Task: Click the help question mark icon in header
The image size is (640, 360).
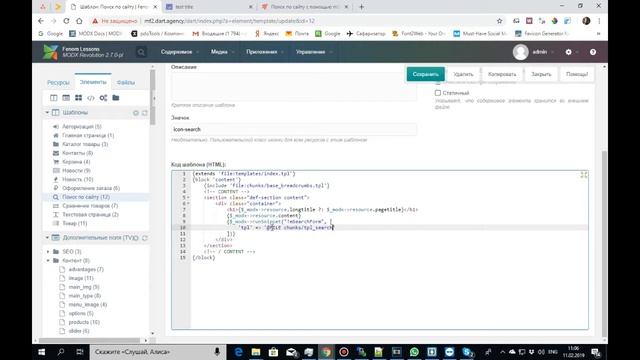Action: (593, 52)
